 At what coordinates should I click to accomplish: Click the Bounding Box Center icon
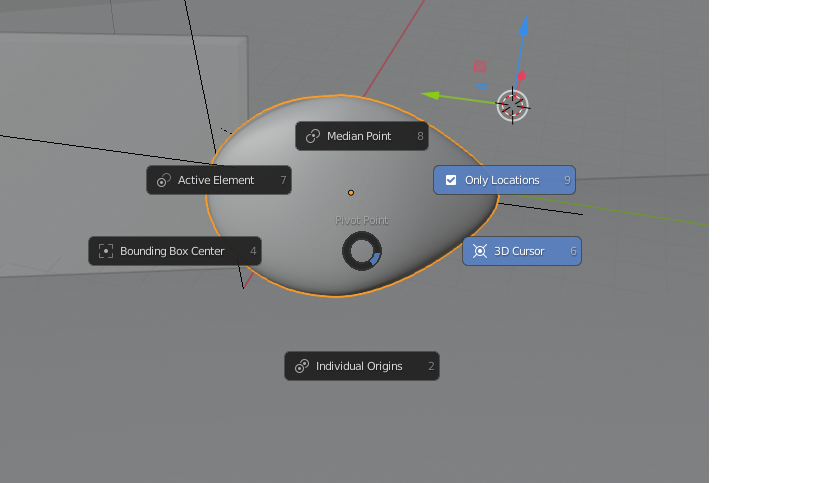coord(106,251)
